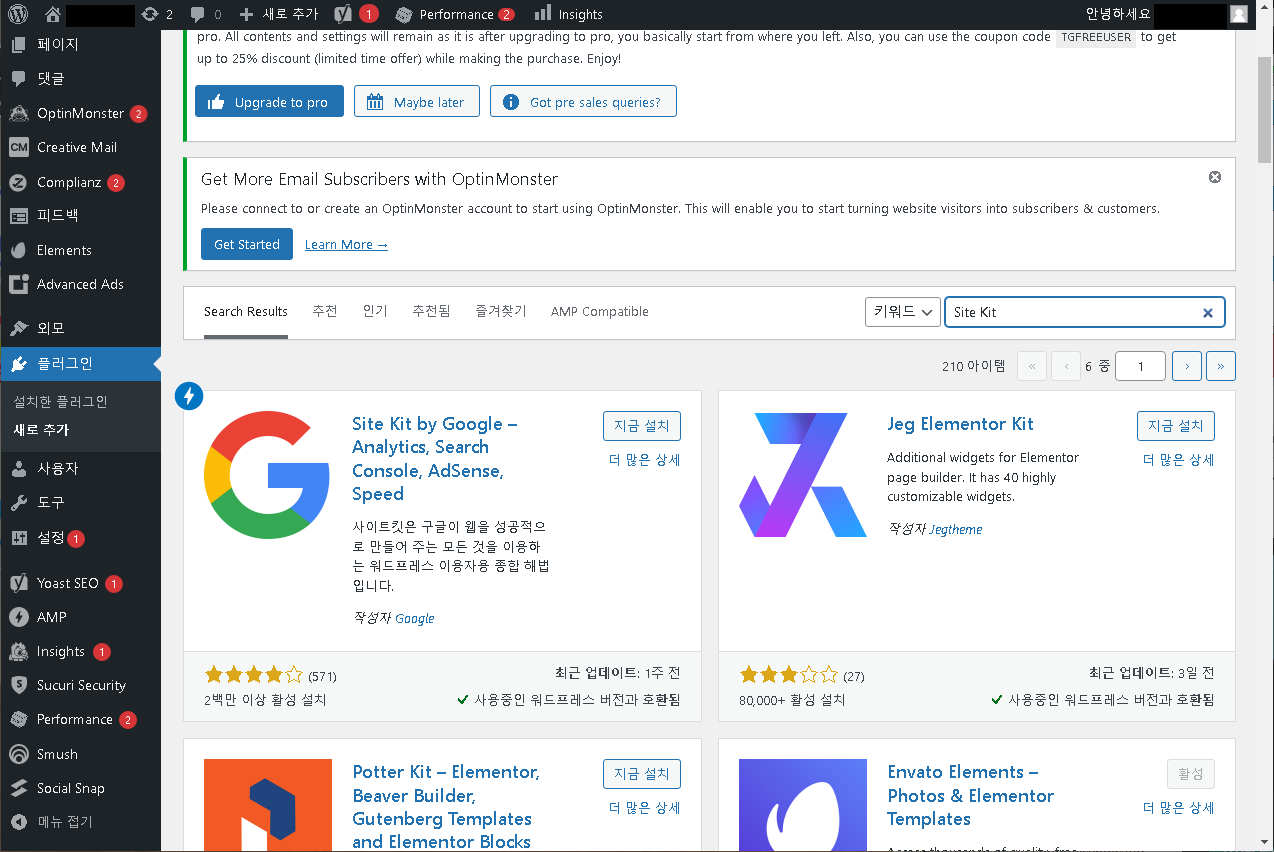The width and height of the screenshot is (1274, 852).
Task: Open the Performance menu in admin bar
Action: (455, 14)
